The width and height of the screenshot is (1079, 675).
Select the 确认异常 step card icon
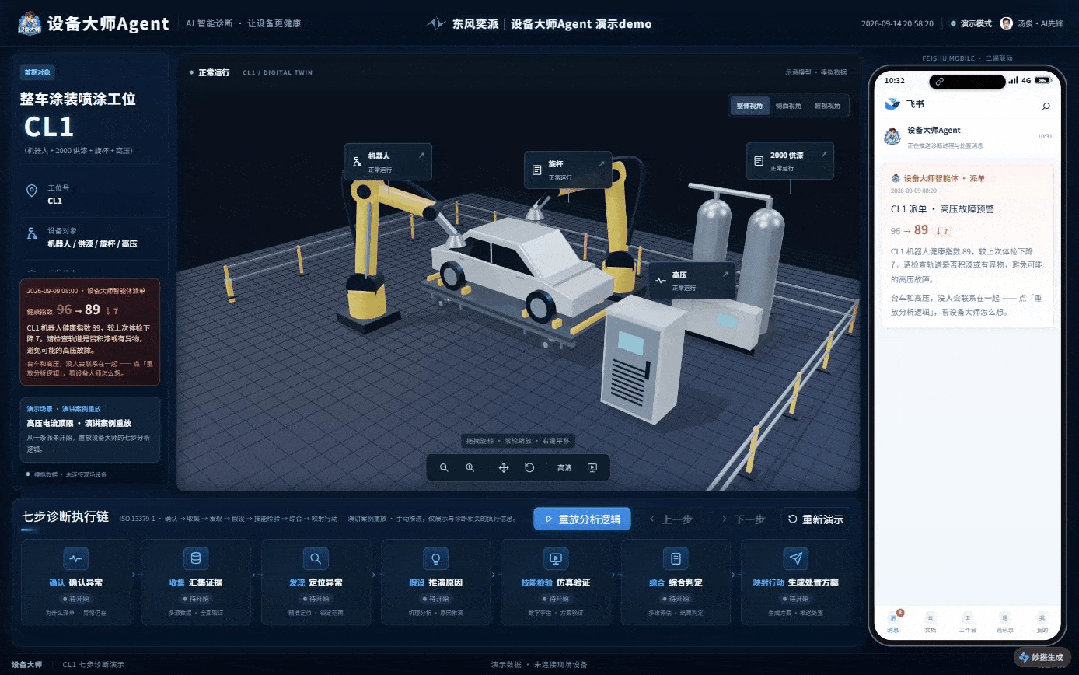[x=76, y=559]
